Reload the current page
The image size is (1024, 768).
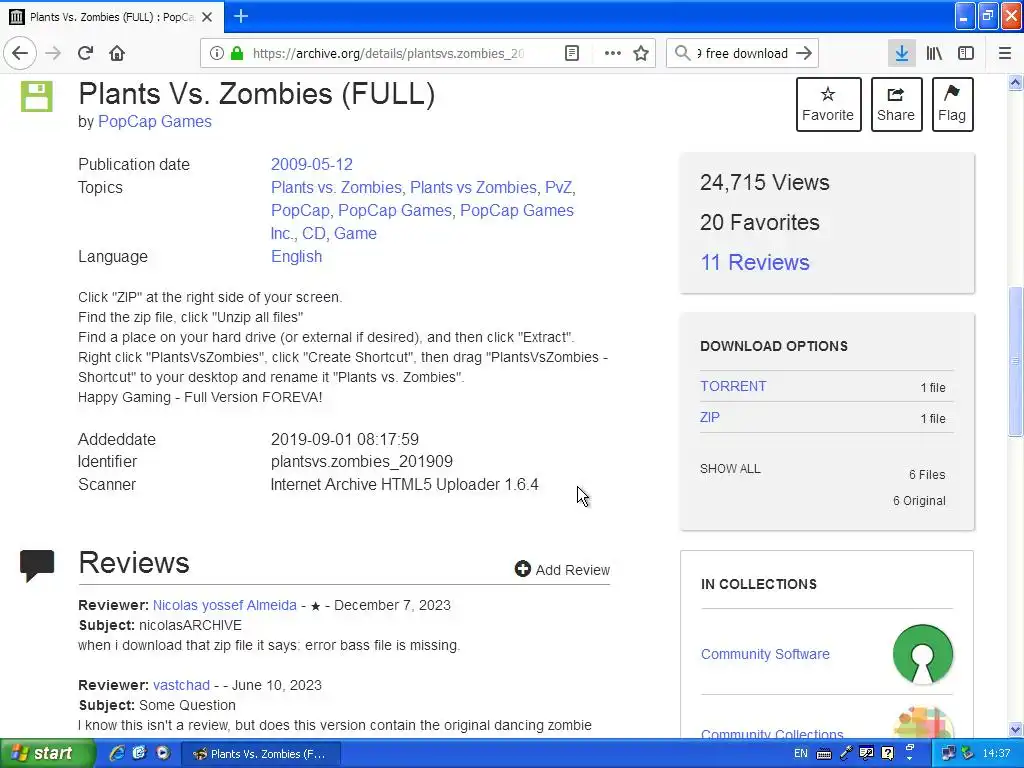[85, 53]
